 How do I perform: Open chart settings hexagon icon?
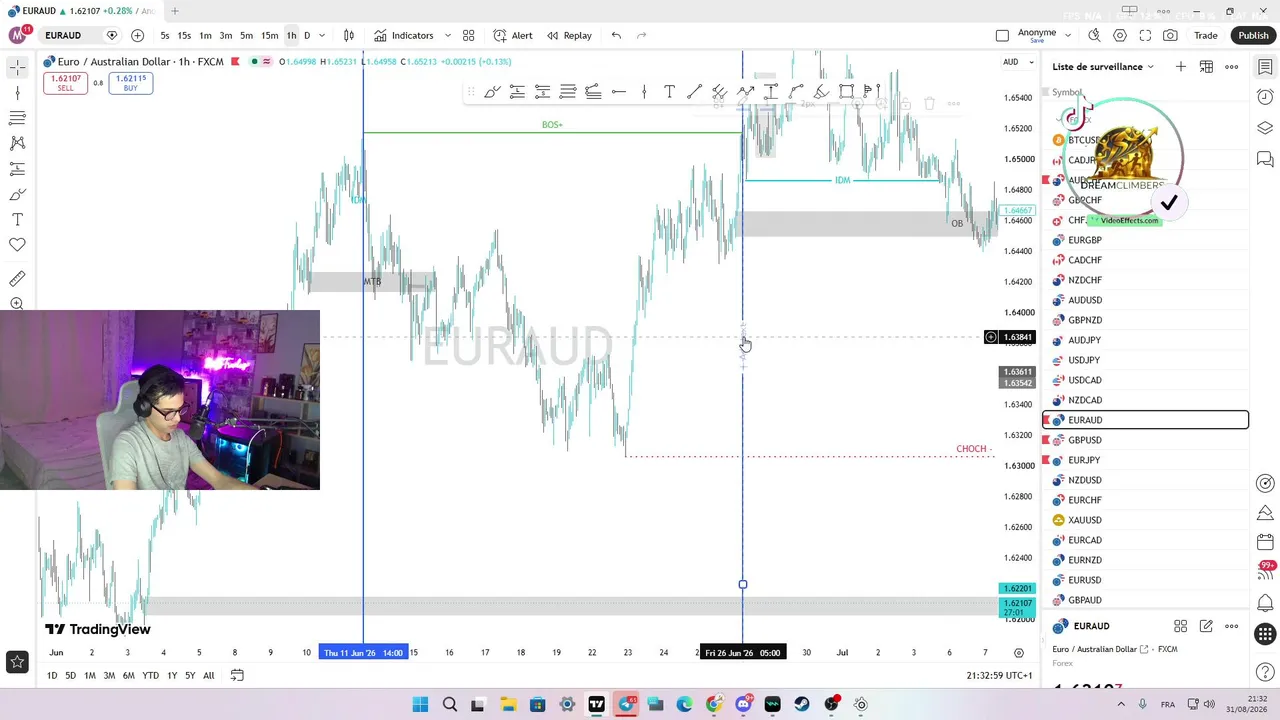tap(1120, 36)
